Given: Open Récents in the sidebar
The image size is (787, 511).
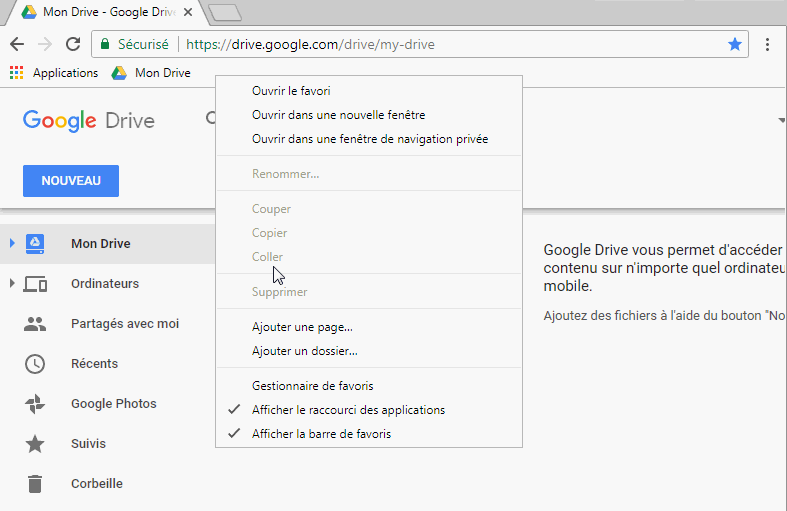Looking at the screenshot, I should point(94,363).
